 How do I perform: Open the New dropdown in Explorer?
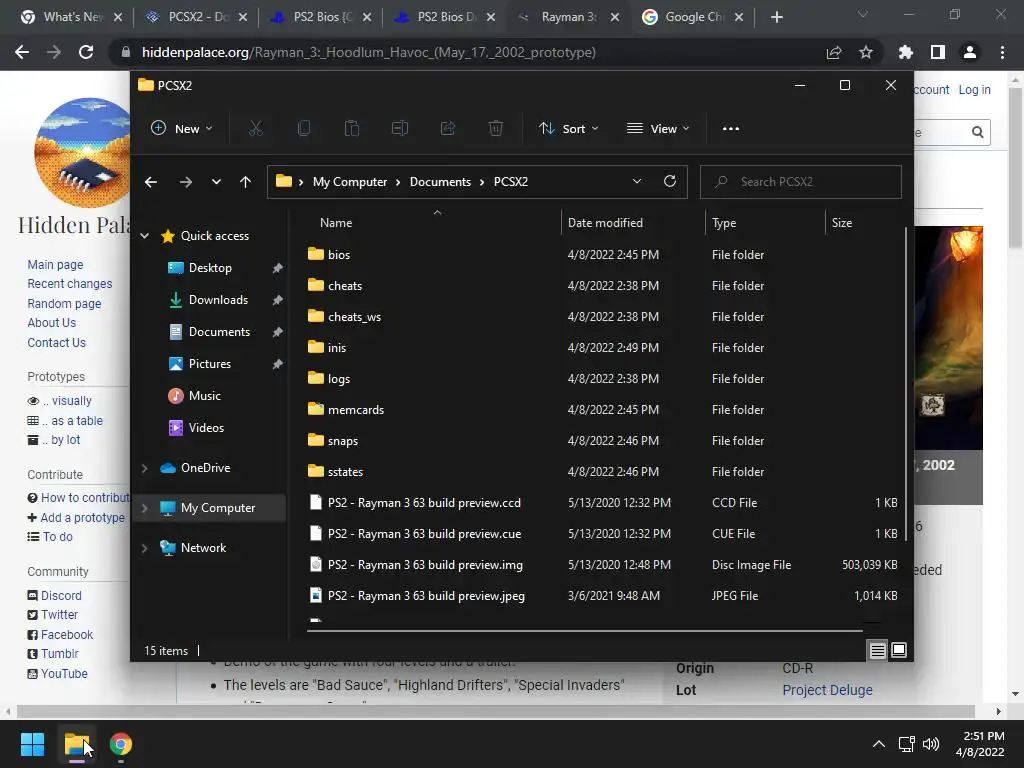(182, 129)
